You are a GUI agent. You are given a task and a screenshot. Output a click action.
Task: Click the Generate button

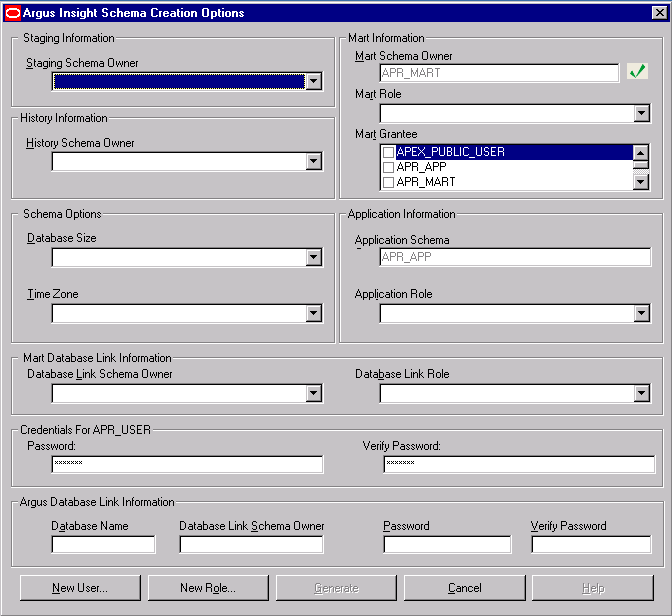336,588
